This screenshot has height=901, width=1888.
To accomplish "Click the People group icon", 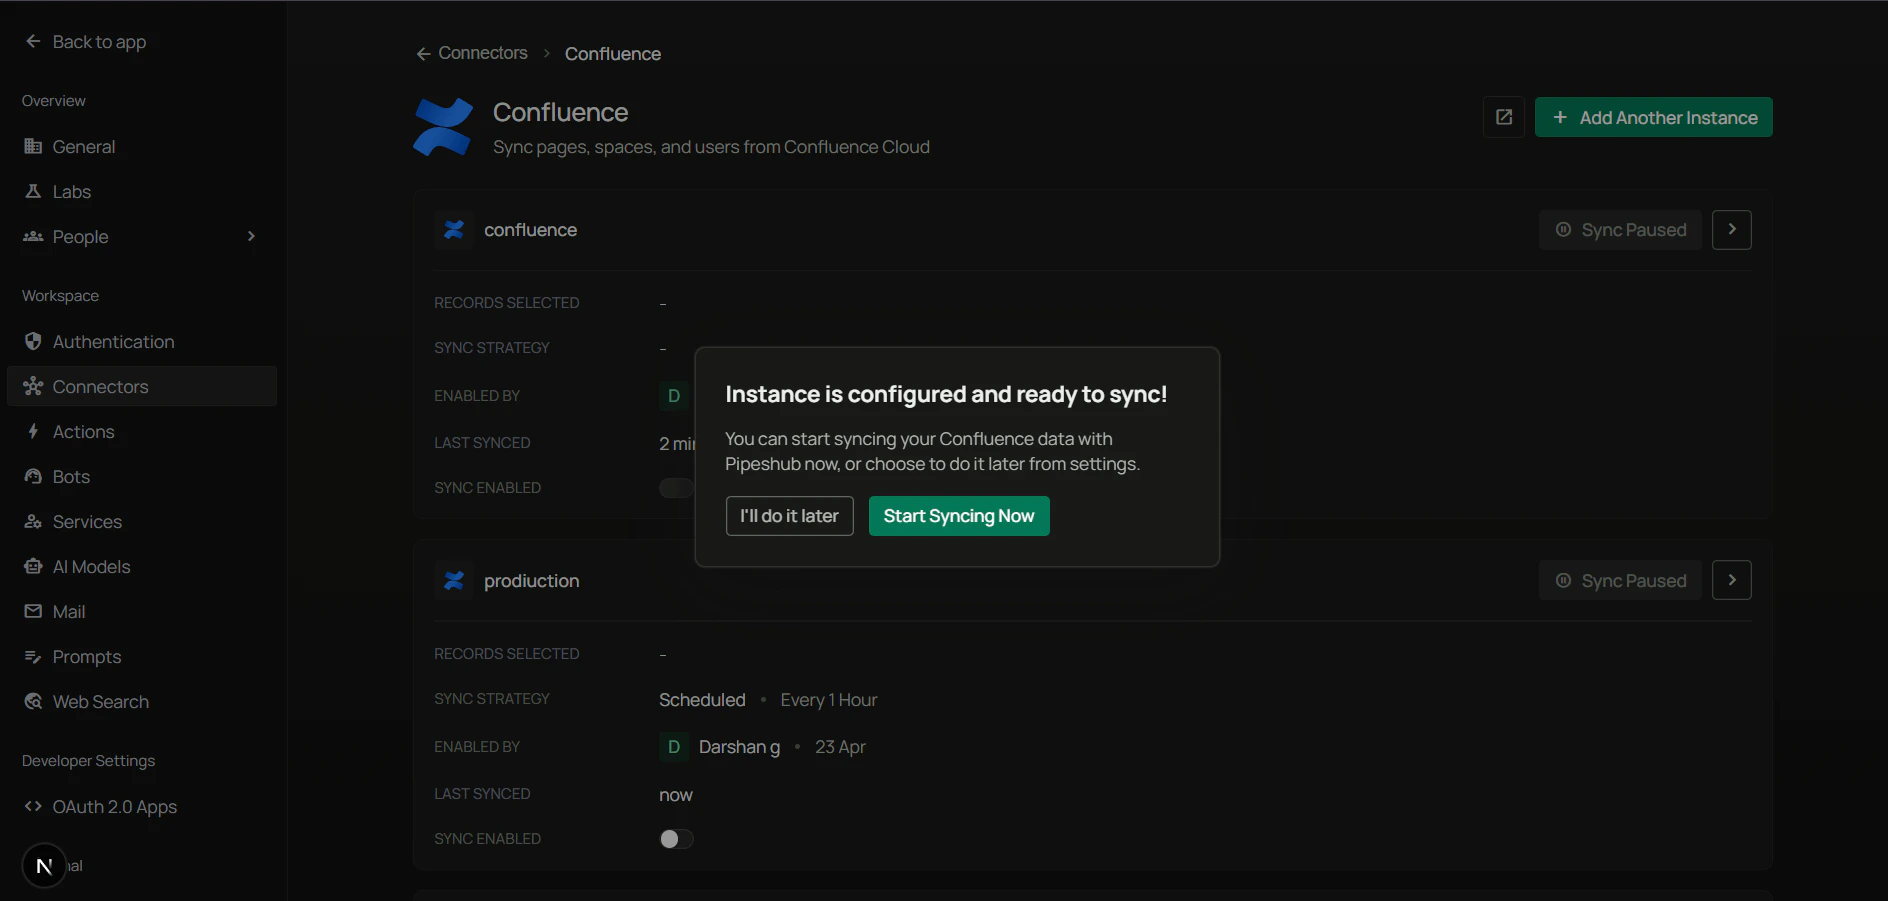I will point(33,236).
